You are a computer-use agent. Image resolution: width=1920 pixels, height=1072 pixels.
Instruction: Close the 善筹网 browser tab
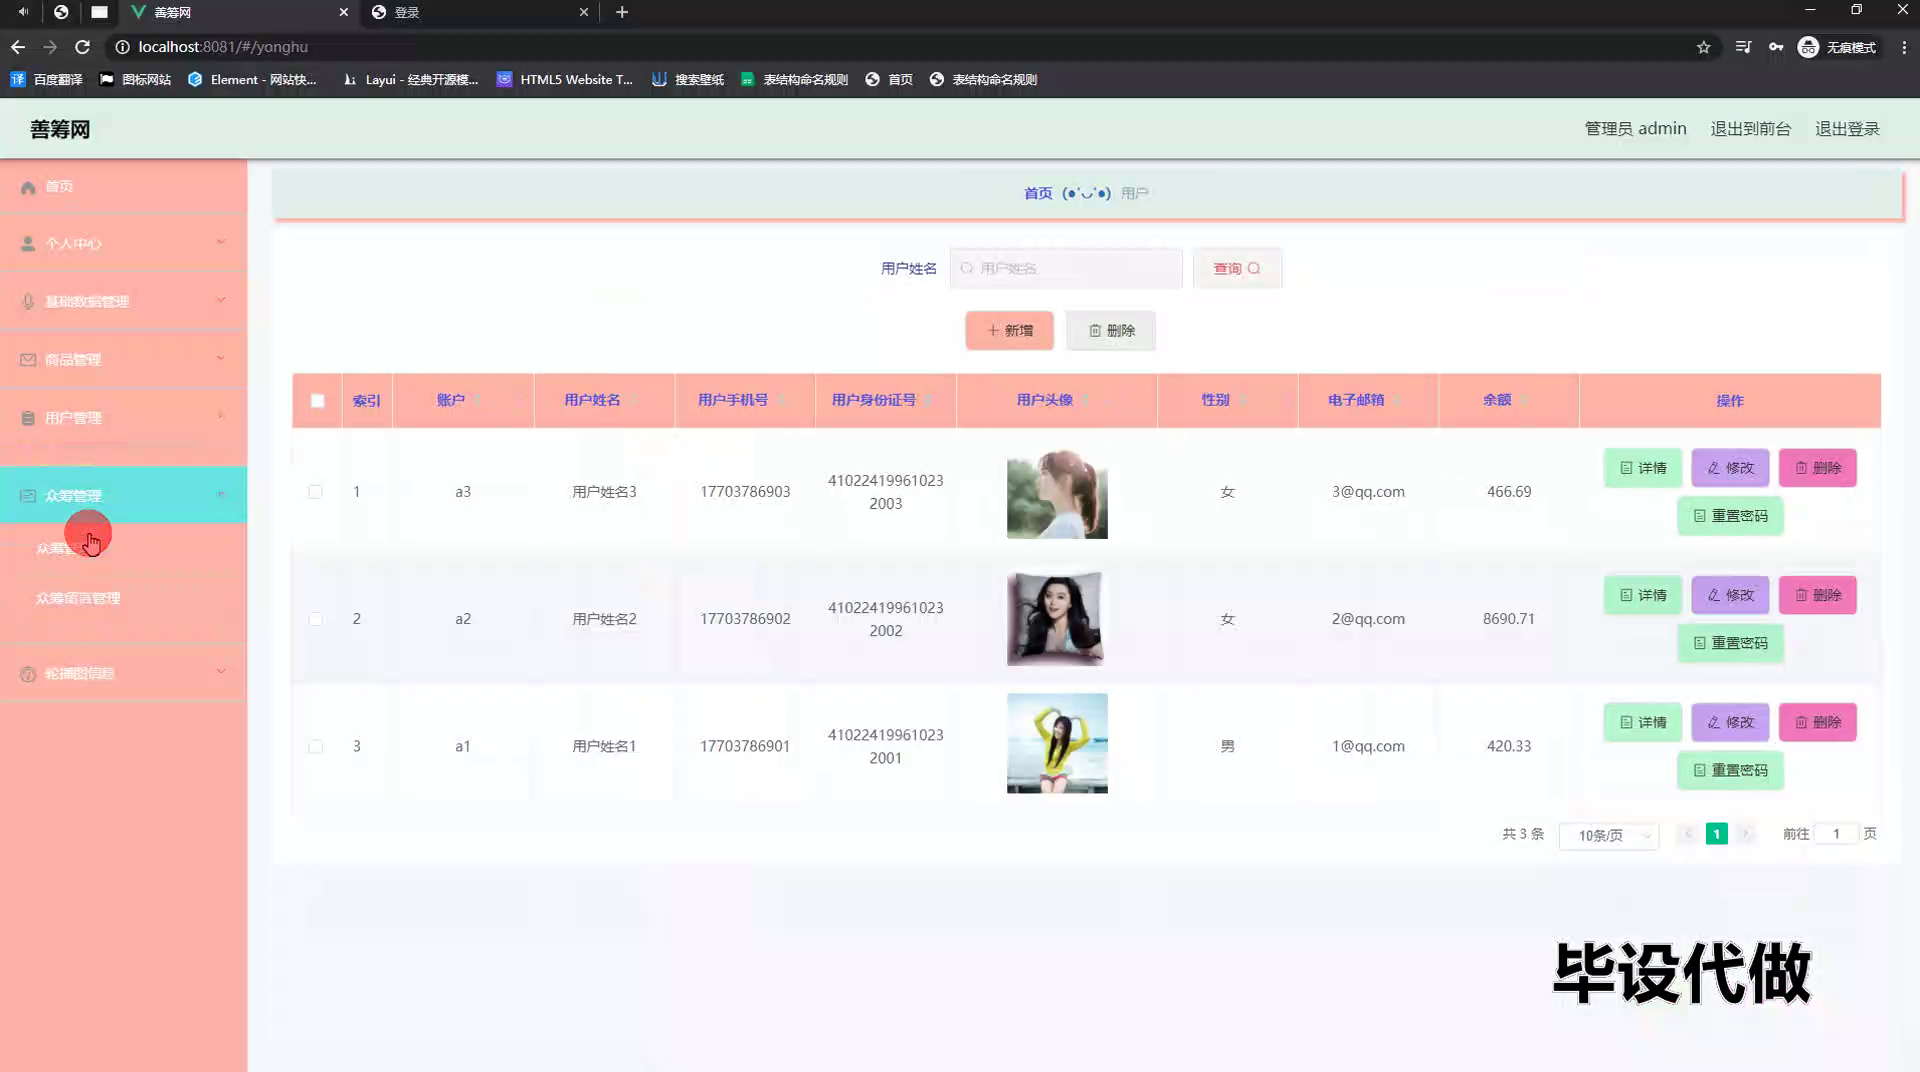click(x=343, y=12)
